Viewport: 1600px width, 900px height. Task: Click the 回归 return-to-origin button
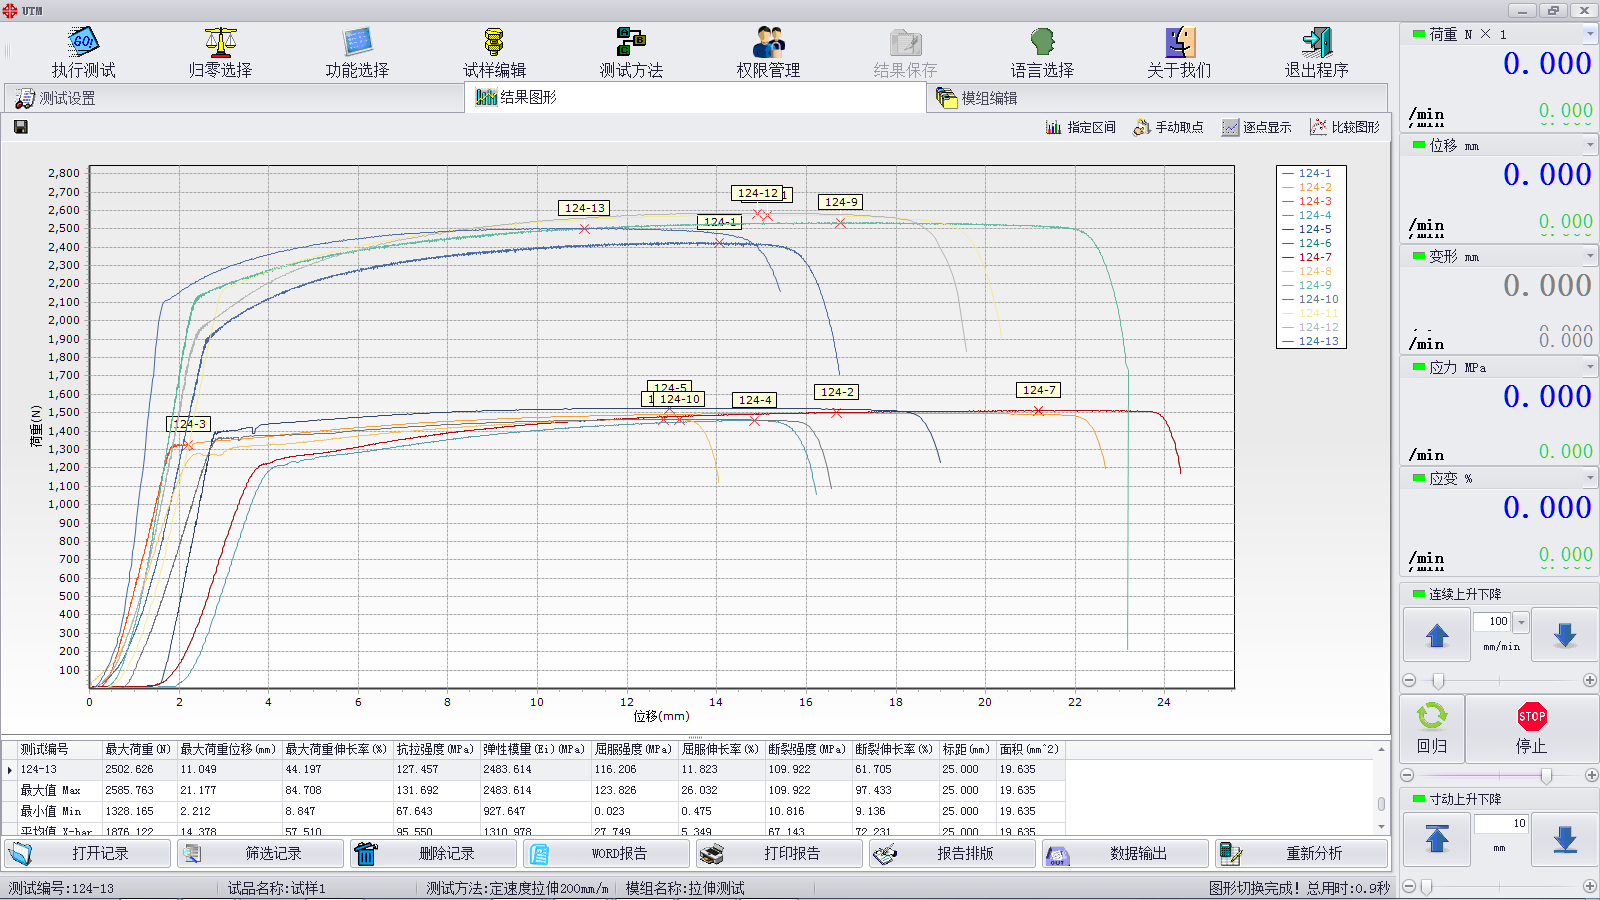click(x=1432, y=729)
